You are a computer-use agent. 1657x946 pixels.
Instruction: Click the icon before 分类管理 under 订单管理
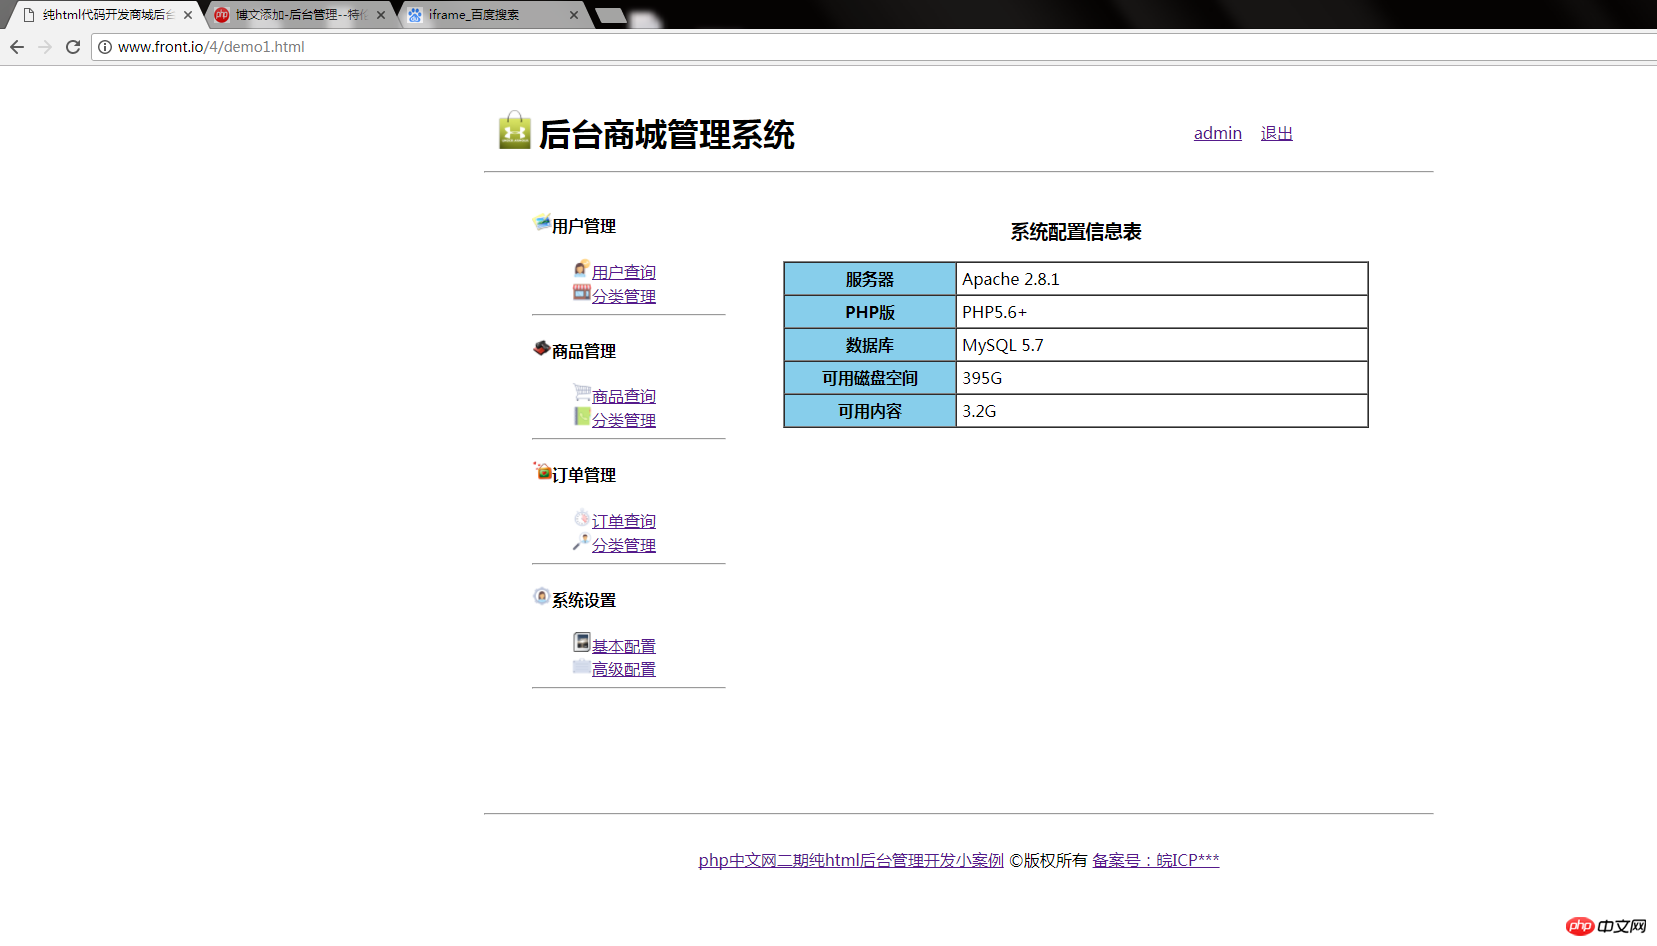[x=582, y=541]
